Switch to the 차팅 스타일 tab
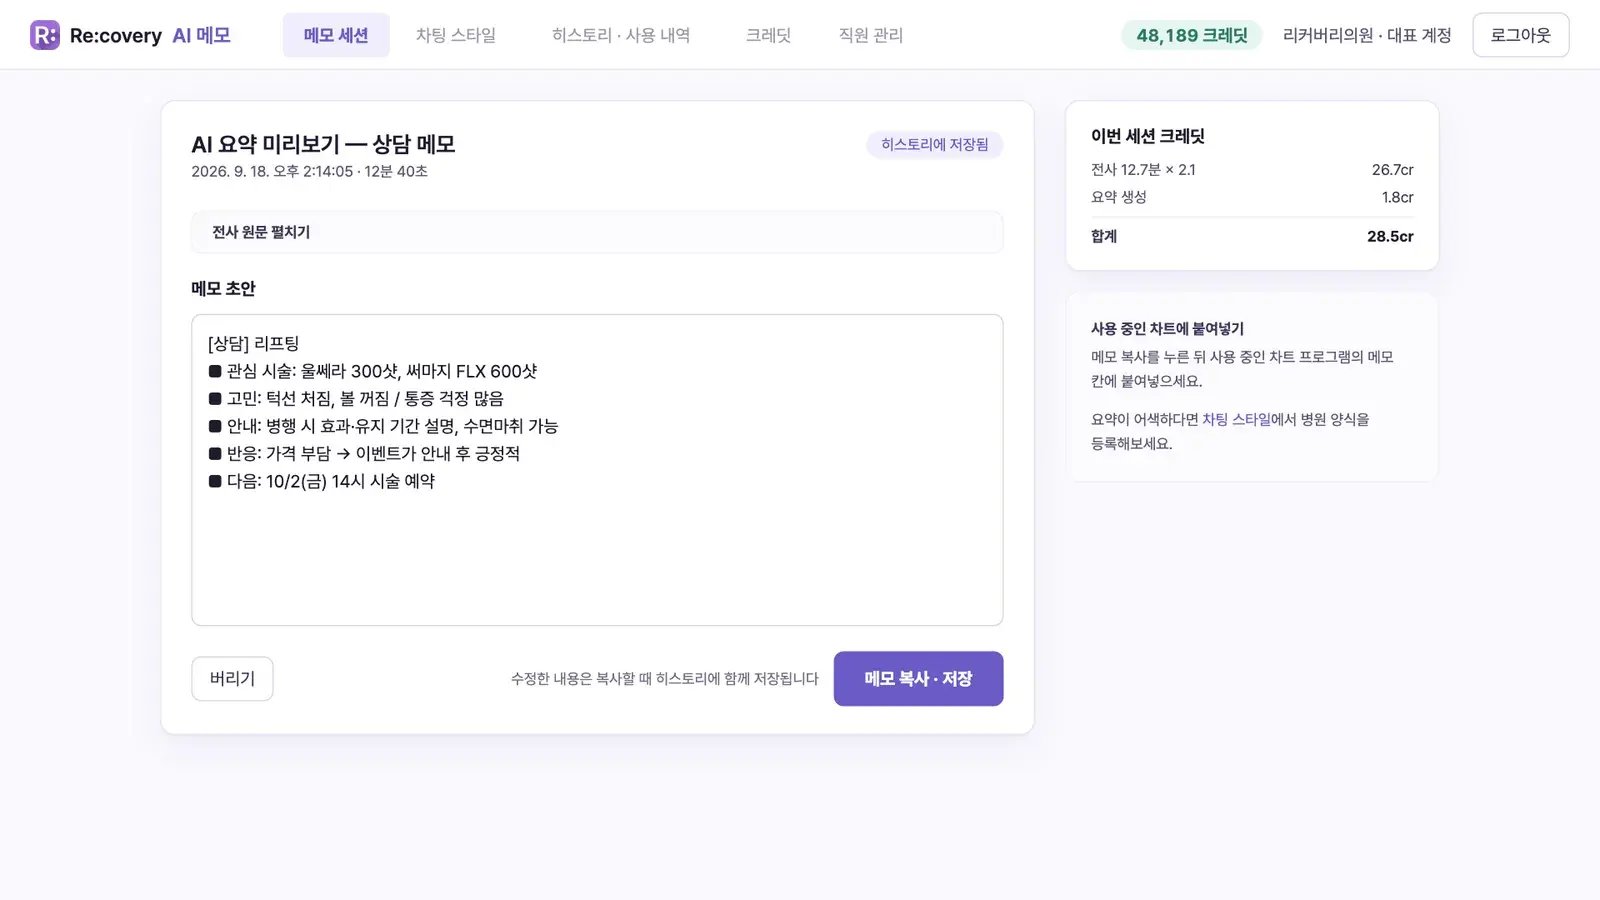Image resolution: width=1600 pixels, height=900 pixels. [456, 35]
